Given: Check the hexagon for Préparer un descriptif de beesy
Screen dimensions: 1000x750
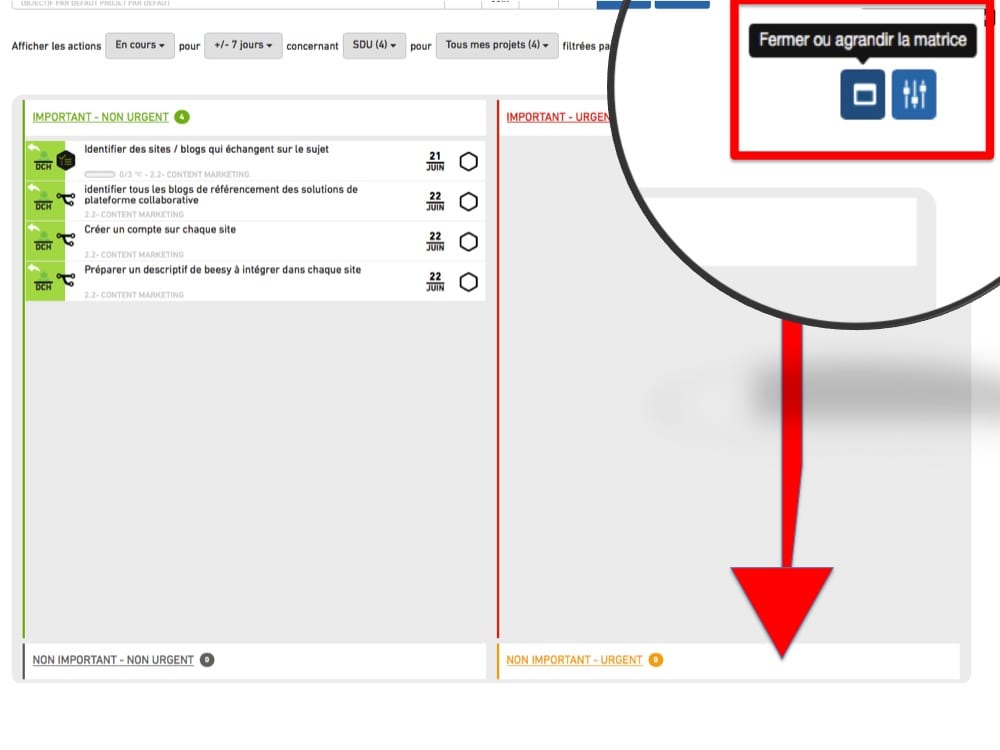Looking at the screenshot, I should tap(469, 282).
